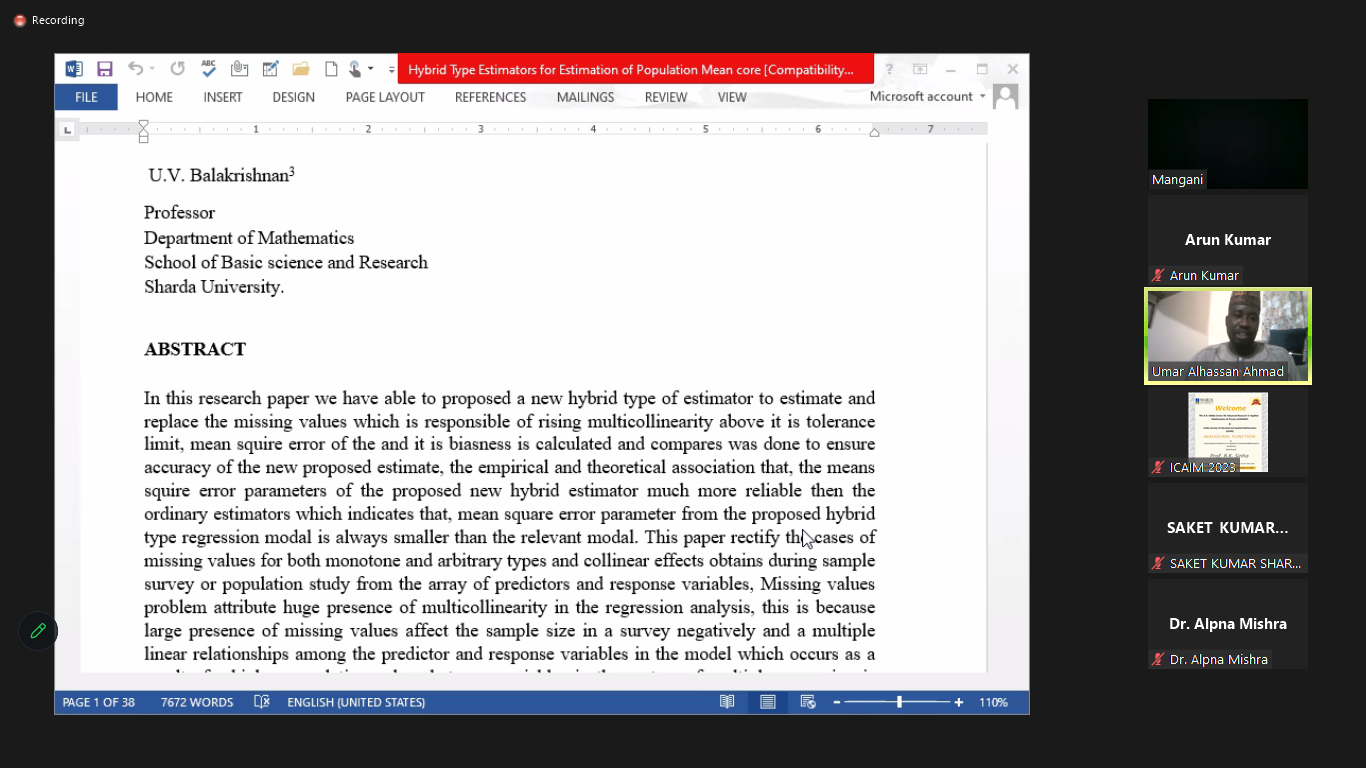The image size is (1366, 768).
Task: Click the 110% zoom level button
Action: (x=993, y=702)
